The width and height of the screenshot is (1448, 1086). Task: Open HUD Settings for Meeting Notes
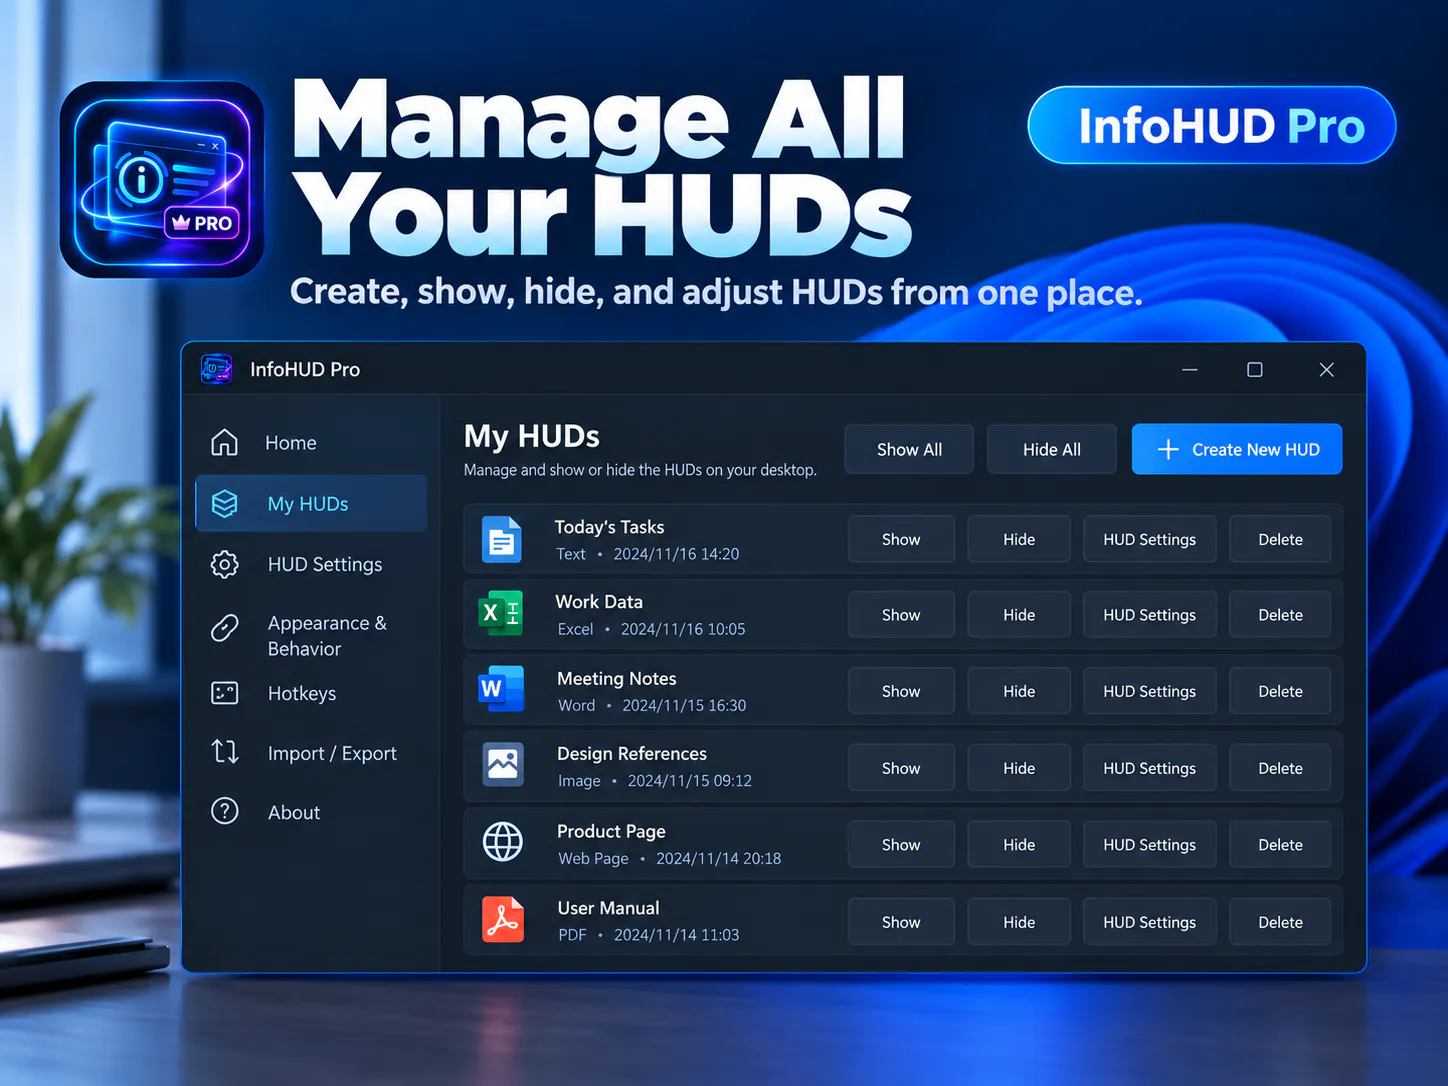pos(1150,691)
